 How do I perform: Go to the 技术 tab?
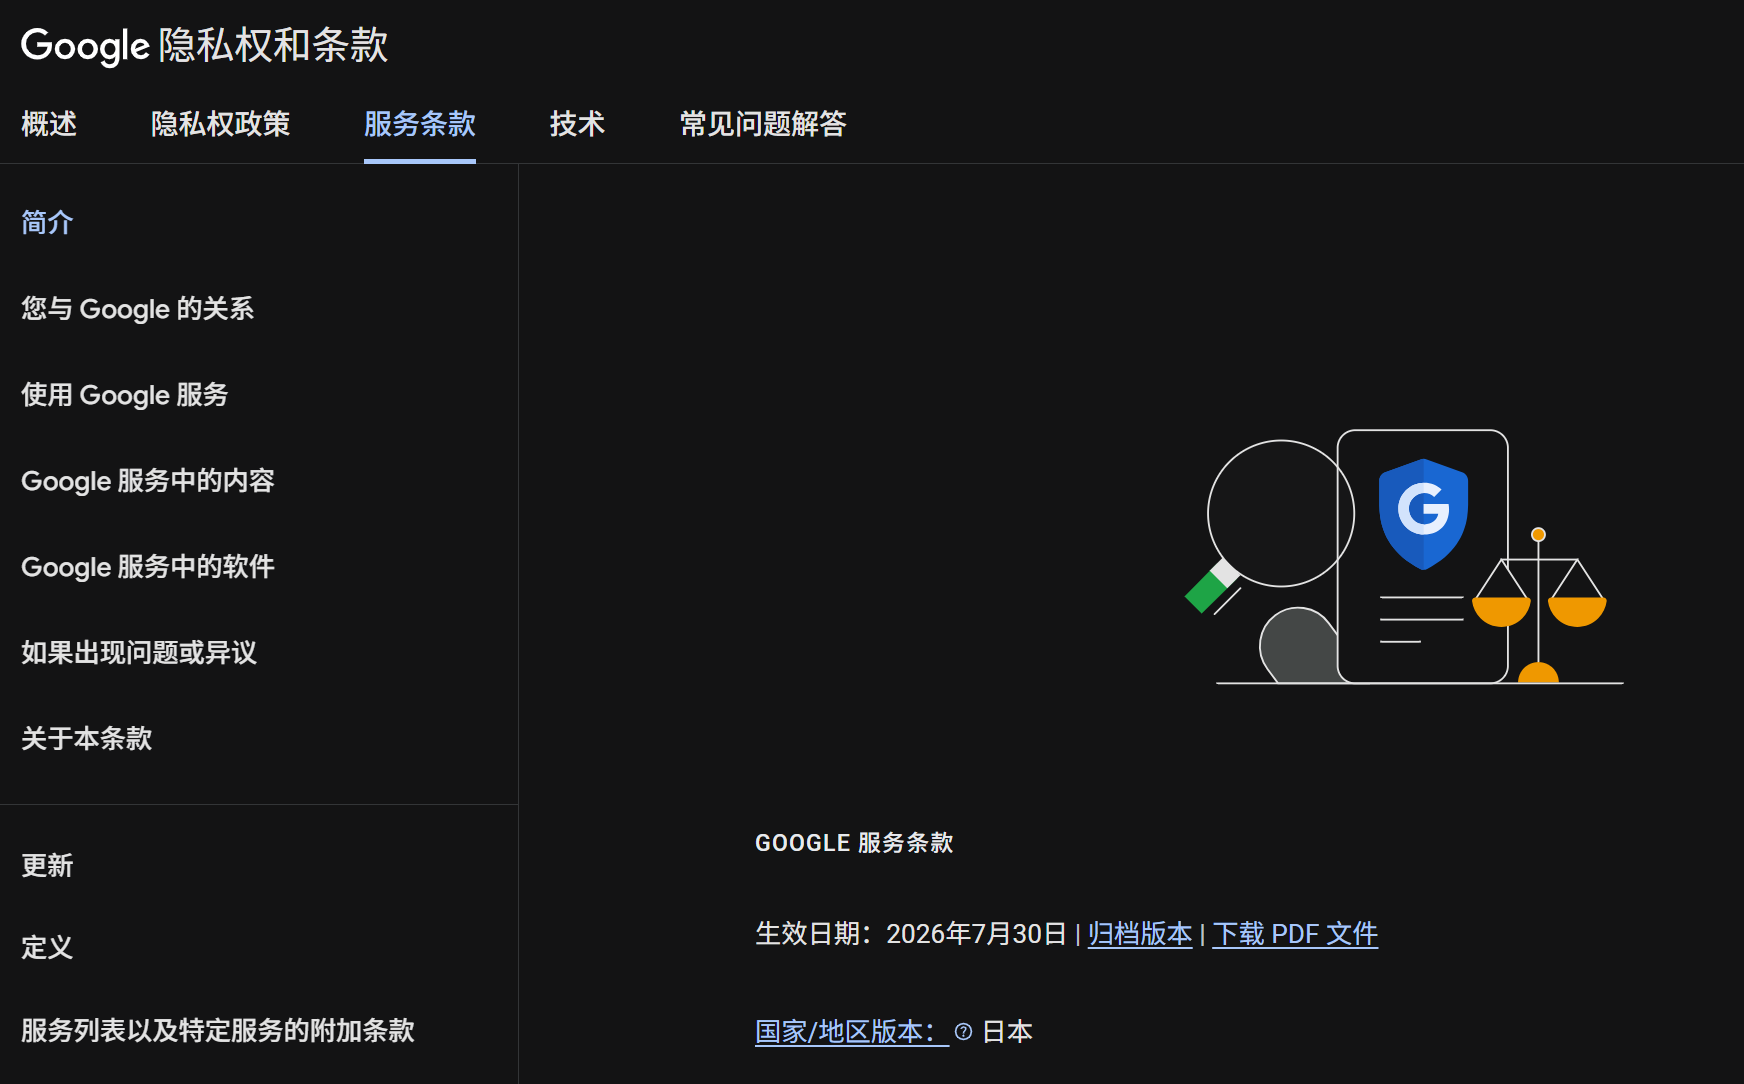tap(577, 124)
